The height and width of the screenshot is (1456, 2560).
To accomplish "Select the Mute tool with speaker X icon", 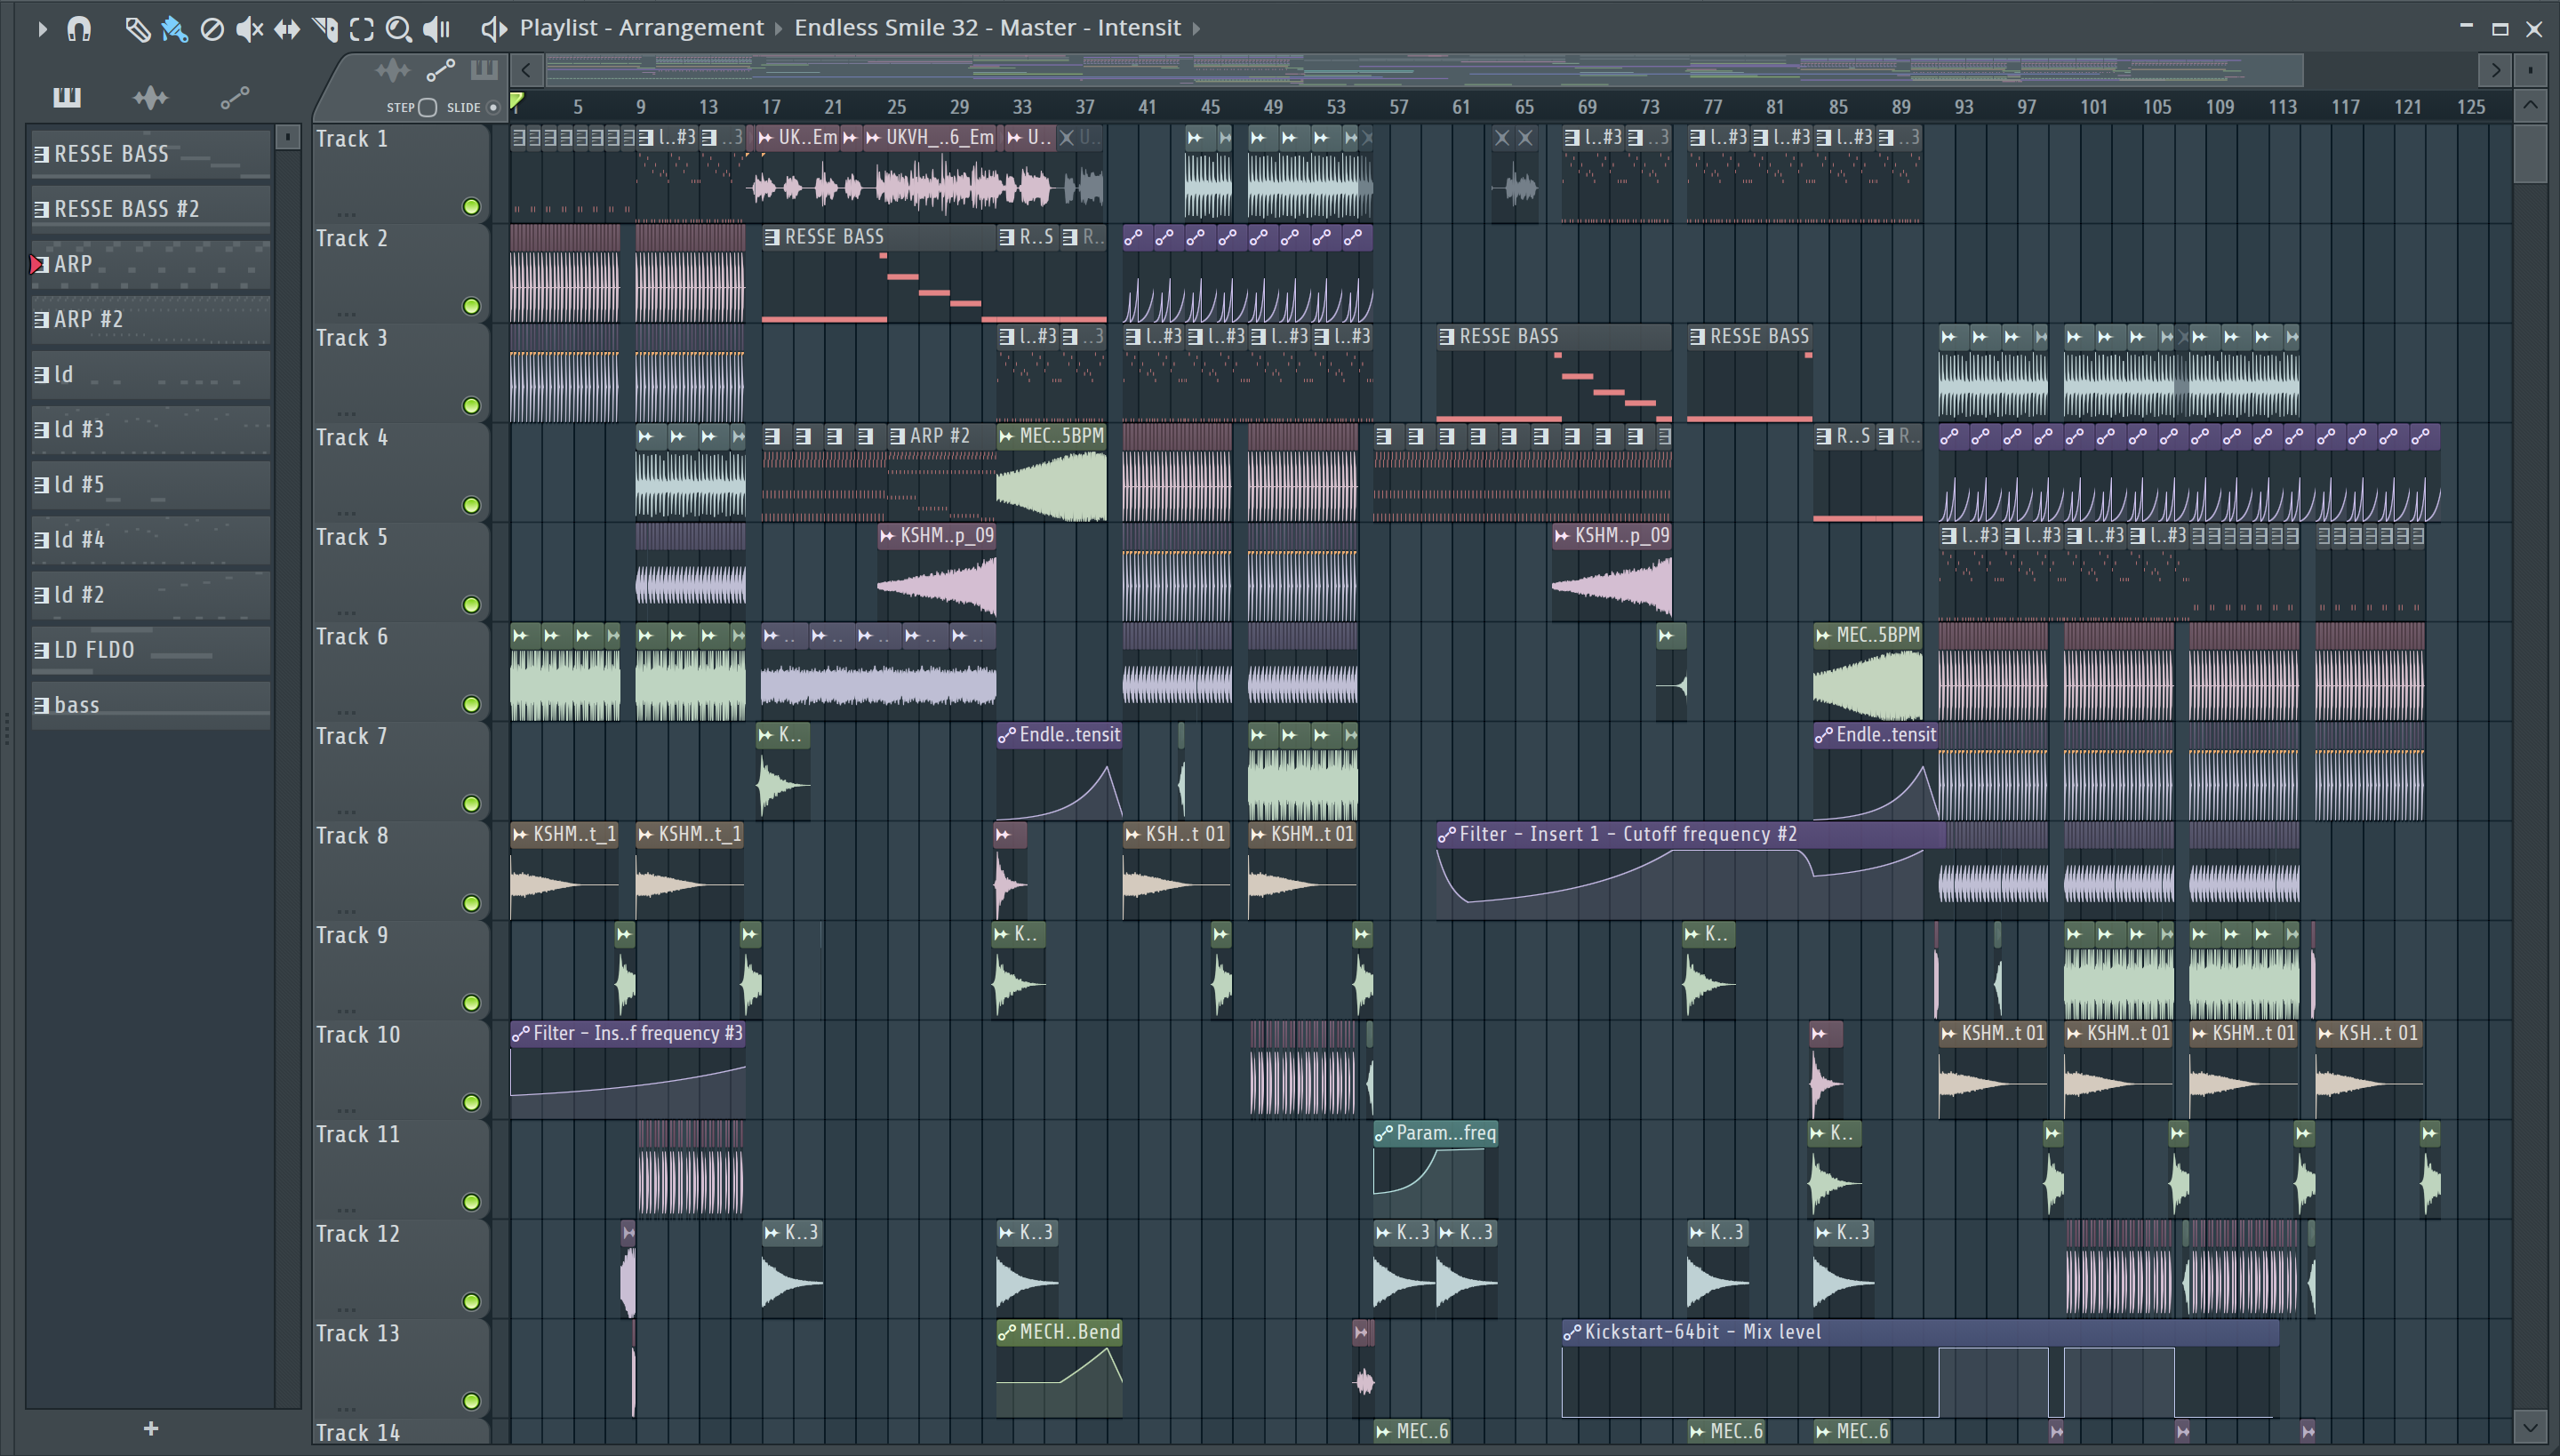I will tap(249, 29).
